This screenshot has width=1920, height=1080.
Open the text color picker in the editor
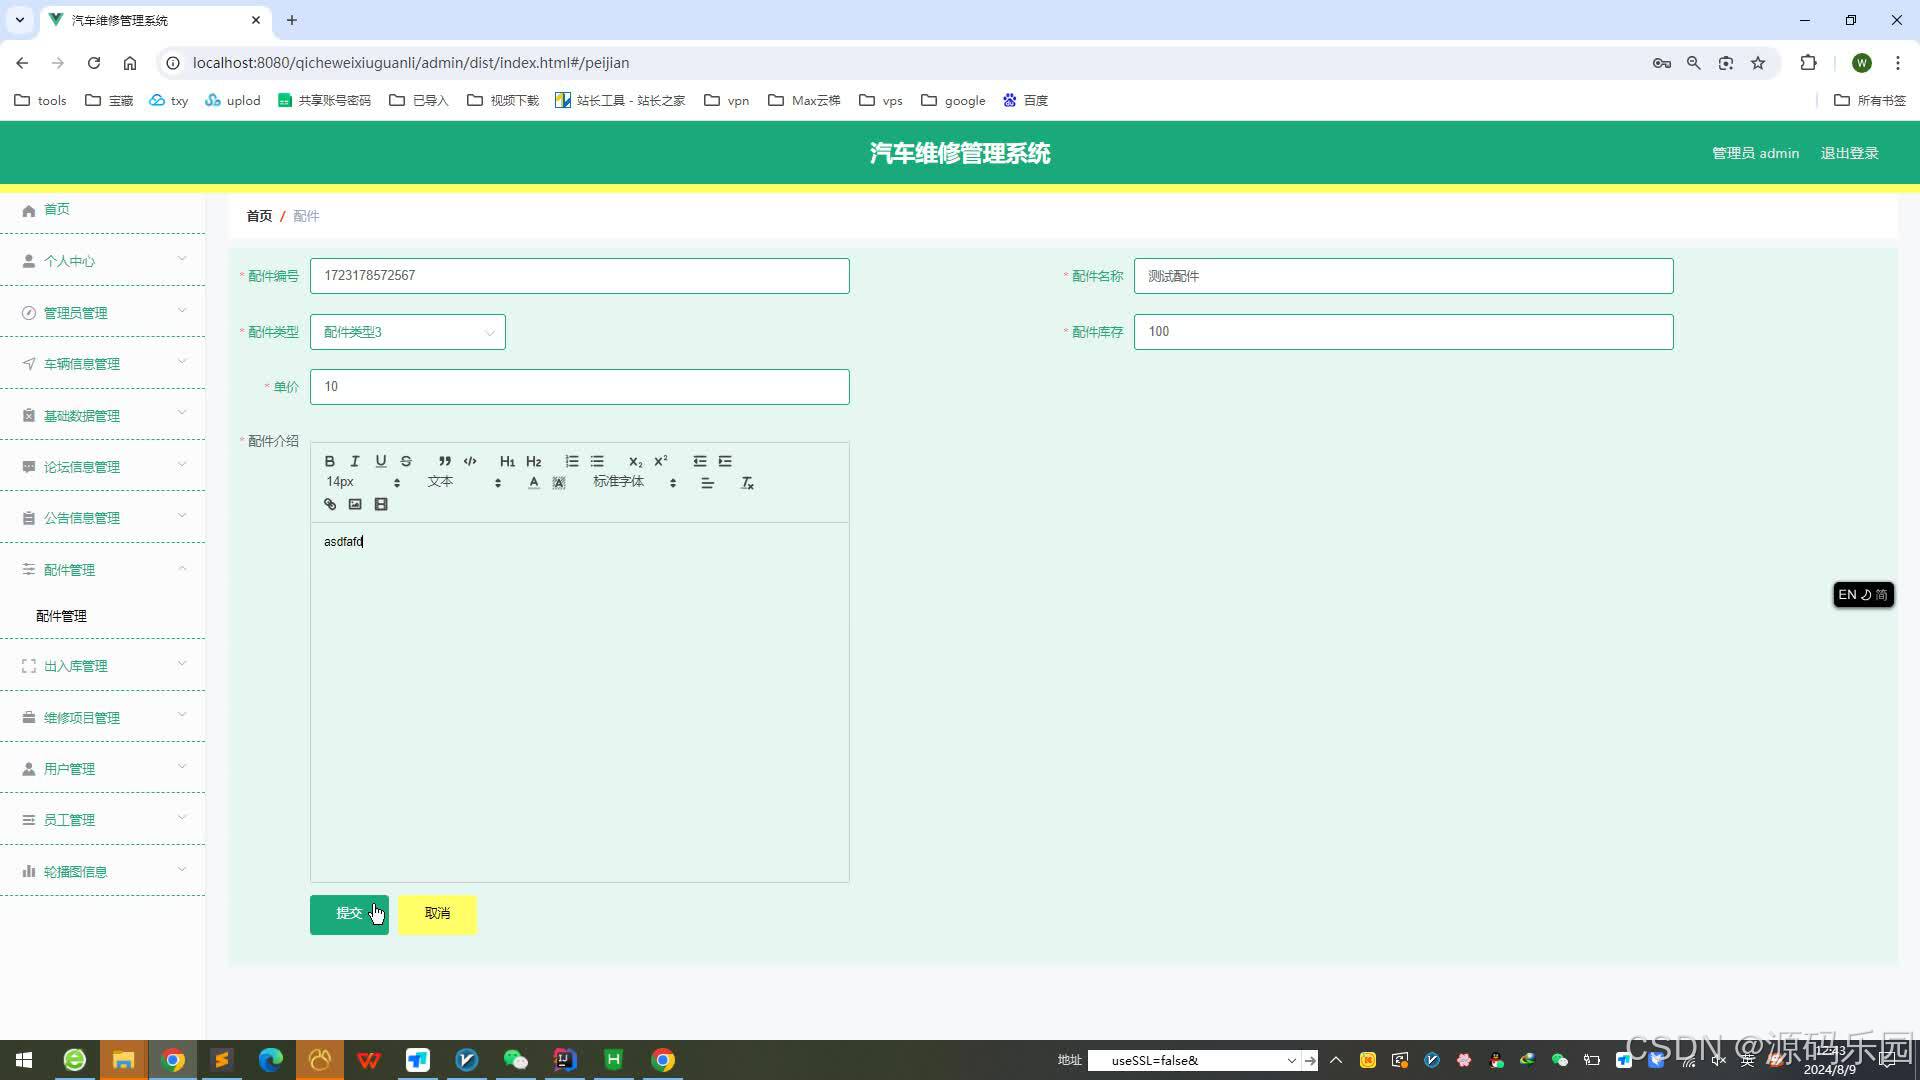[x=533, y=482]
